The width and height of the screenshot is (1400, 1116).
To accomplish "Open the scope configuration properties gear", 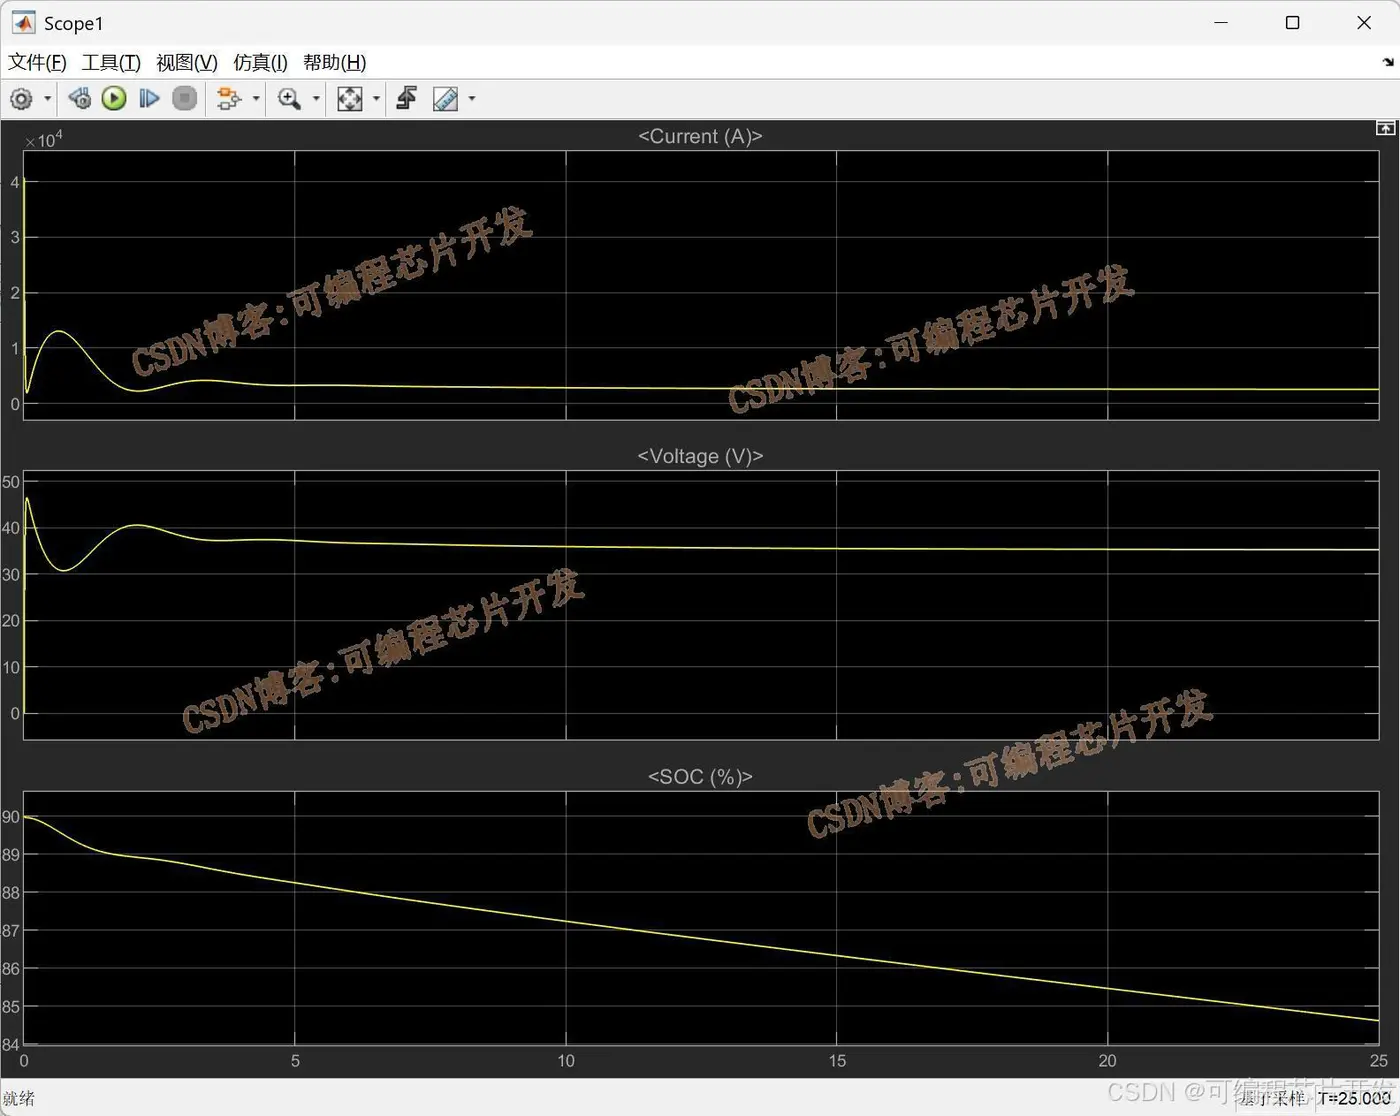I will (x=21, y=98).
